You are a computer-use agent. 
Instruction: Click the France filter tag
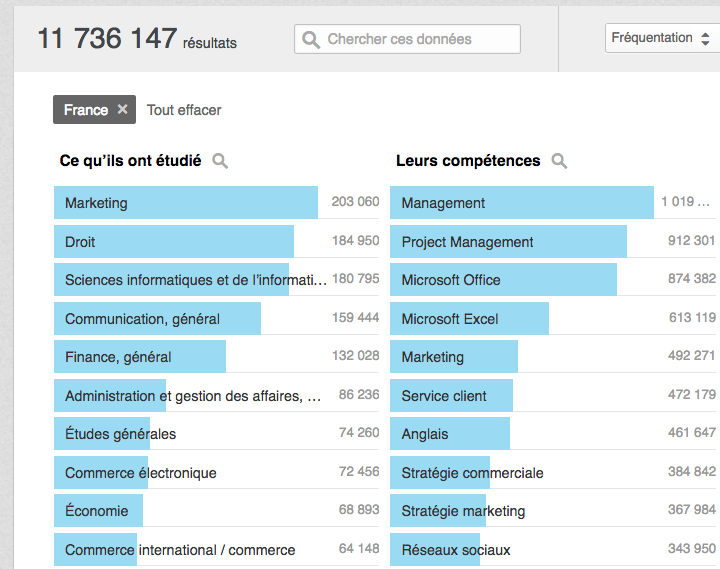point(84,110)
